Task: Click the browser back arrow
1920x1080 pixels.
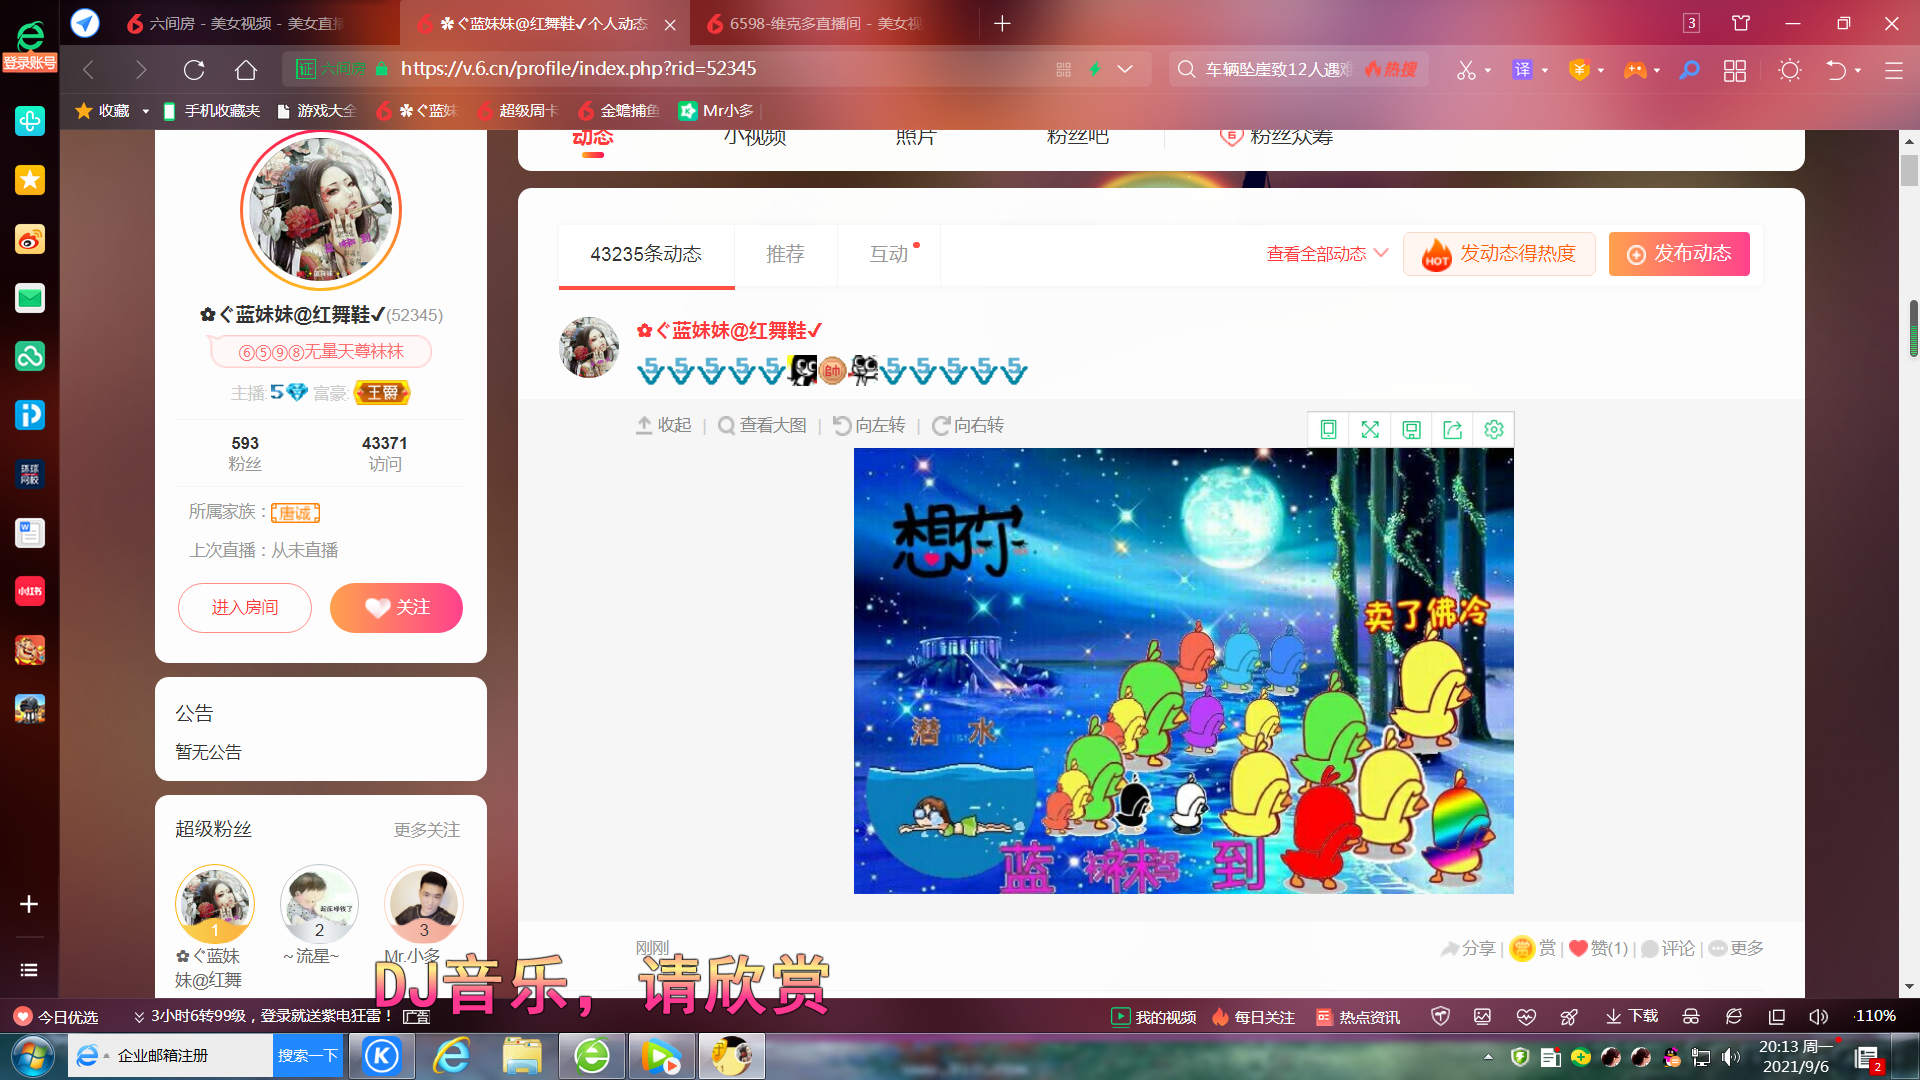Action: [88, 69]
